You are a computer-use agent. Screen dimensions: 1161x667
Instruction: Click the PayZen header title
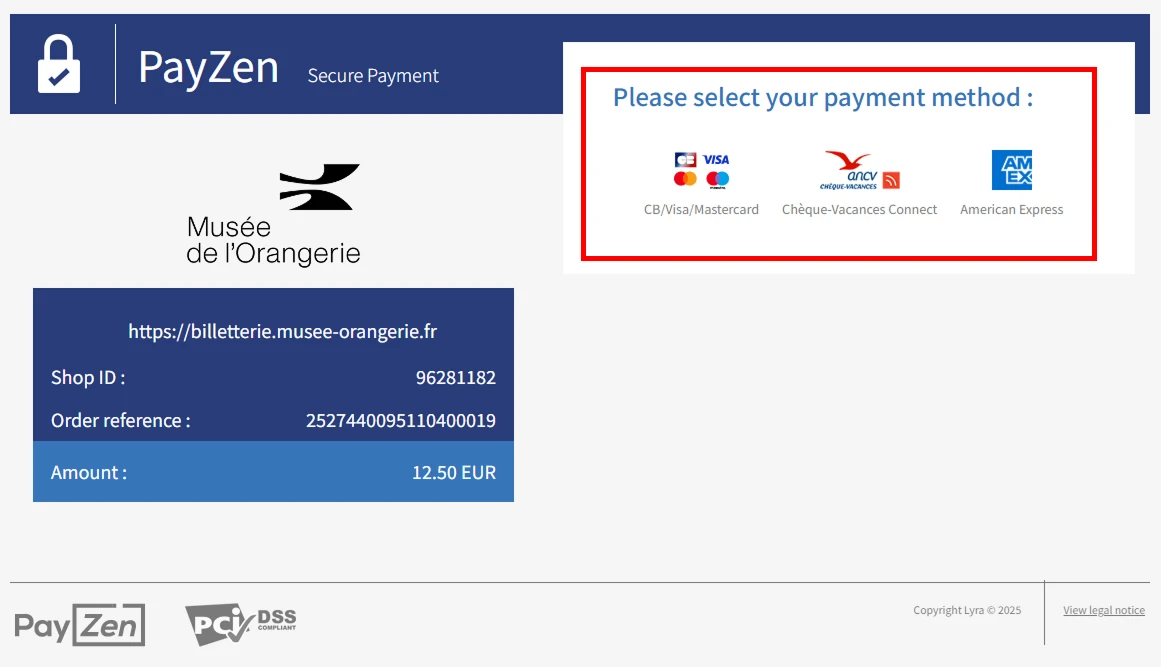click(x=208, y=67)
